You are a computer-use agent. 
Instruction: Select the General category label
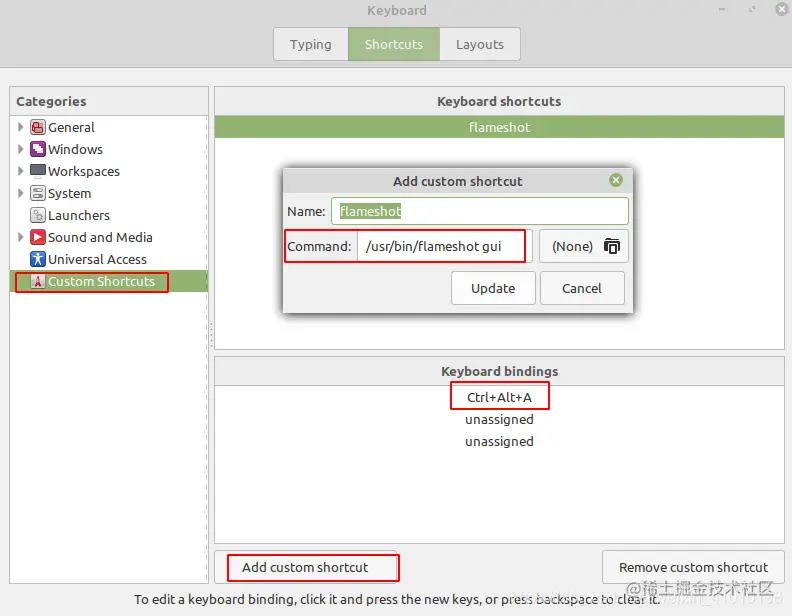71,127
